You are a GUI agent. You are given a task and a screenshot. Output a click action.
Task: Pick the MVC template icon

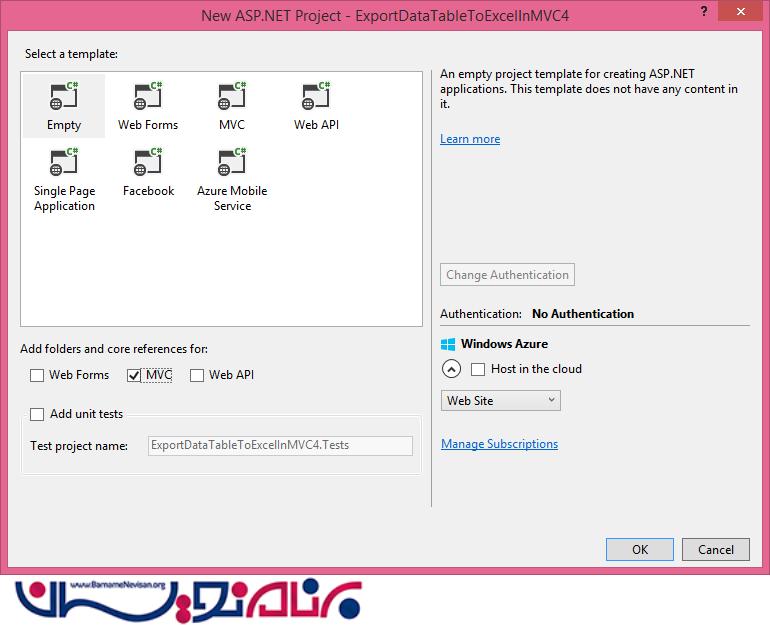(x=232, y=98)
